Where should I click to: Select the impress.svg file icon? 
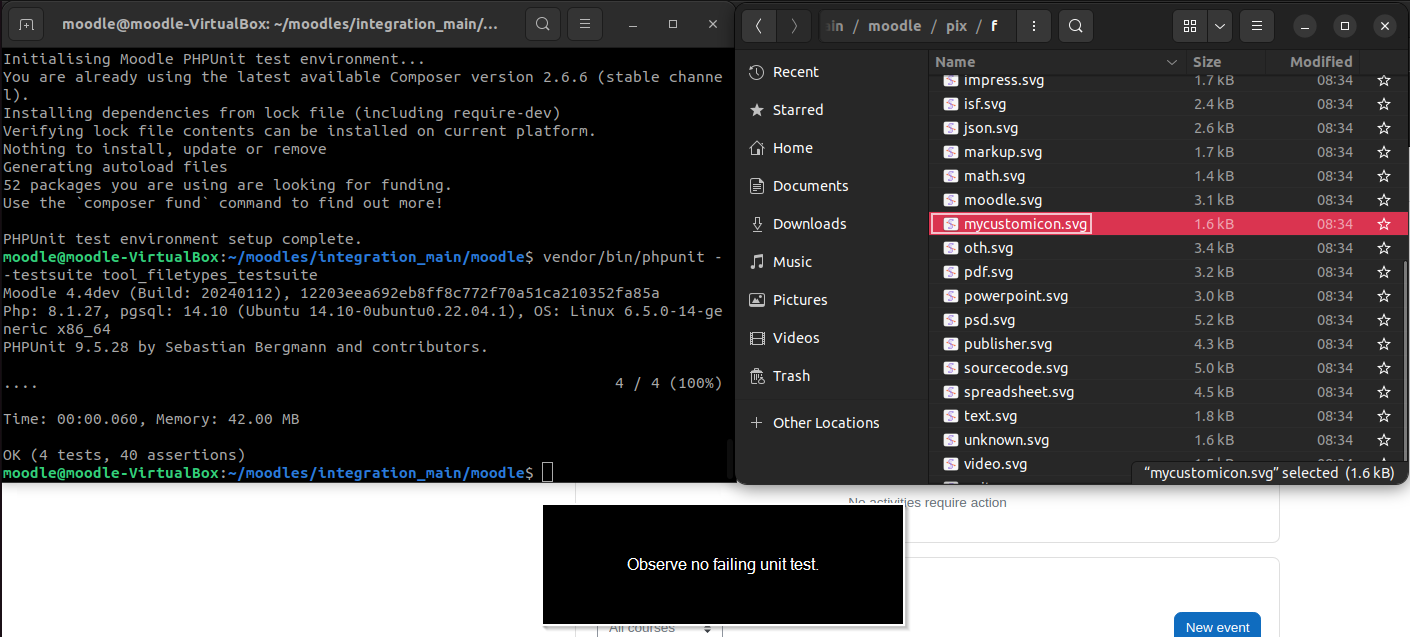[950, 80]
